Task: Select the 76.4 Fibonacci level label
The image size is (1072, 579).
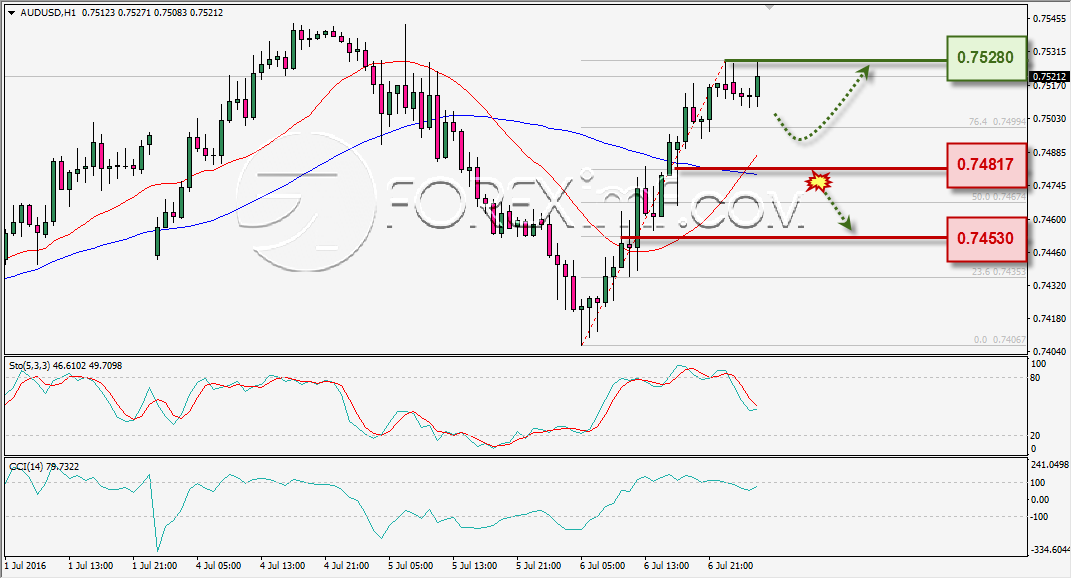Action: 997,122
